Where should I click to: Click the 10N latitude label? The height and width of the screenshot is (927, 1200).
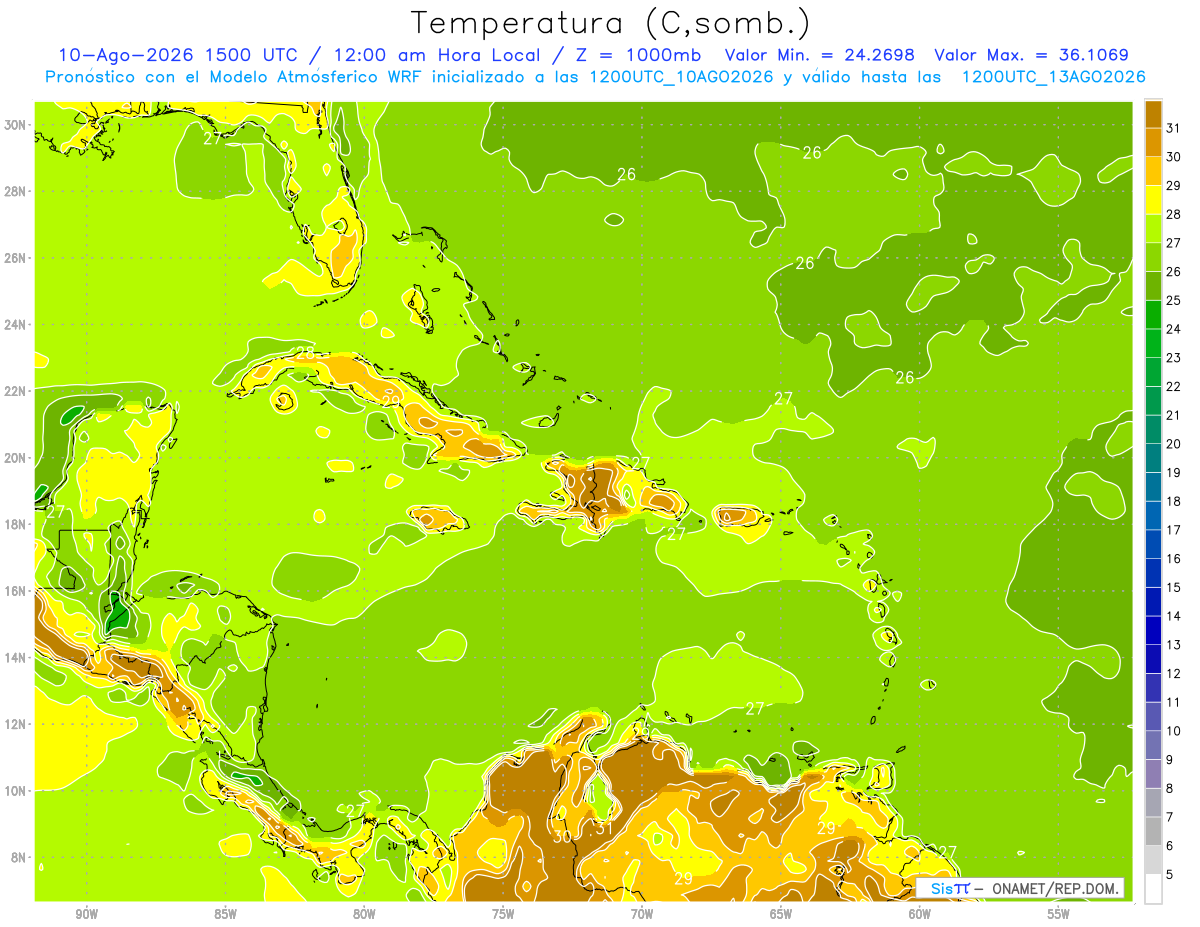[x=17, y=791]
